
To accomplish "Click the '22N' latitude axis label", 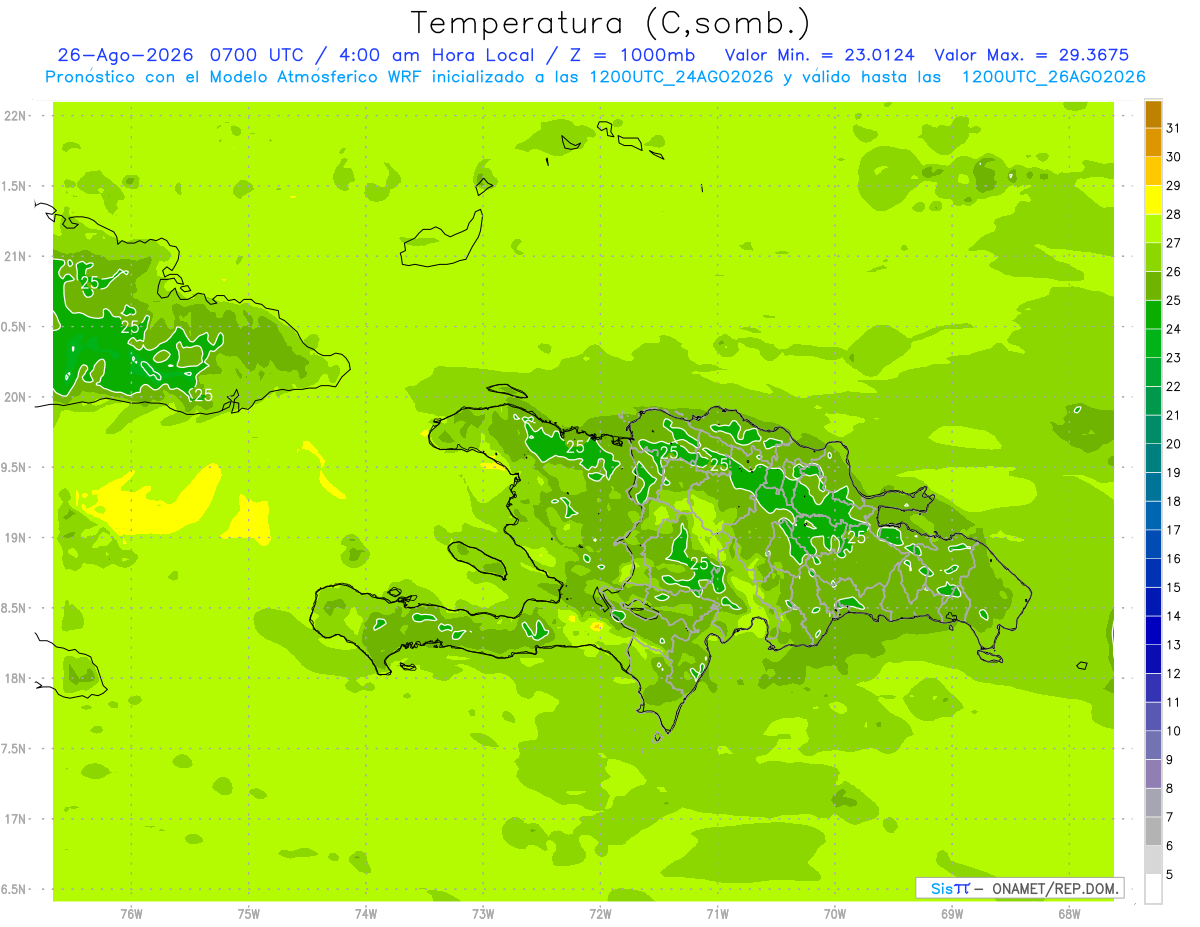I will pos(15,116).
